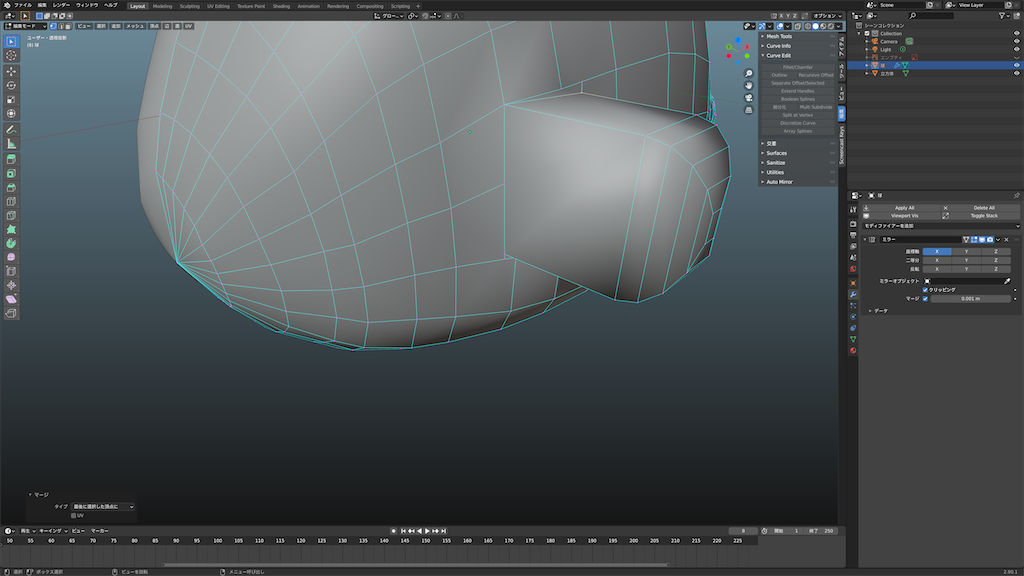This screenshot has height=576, width=1024.
Task: Enable the Collection exclude checkbox
Action: click(x=867, y=33)
